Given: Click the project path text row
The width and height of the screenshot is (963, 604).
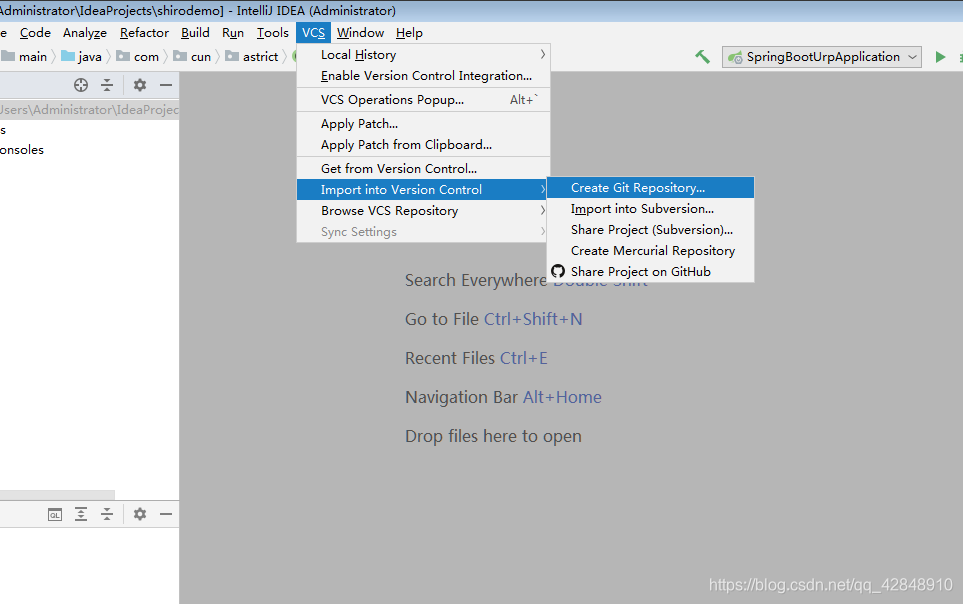Looking at the screenshot, I should coord(89,109).
